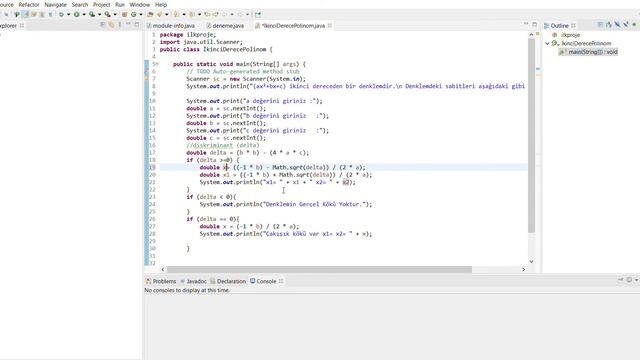Toggle Mark Occurrences highlighted toolbar button

(25, 14)
